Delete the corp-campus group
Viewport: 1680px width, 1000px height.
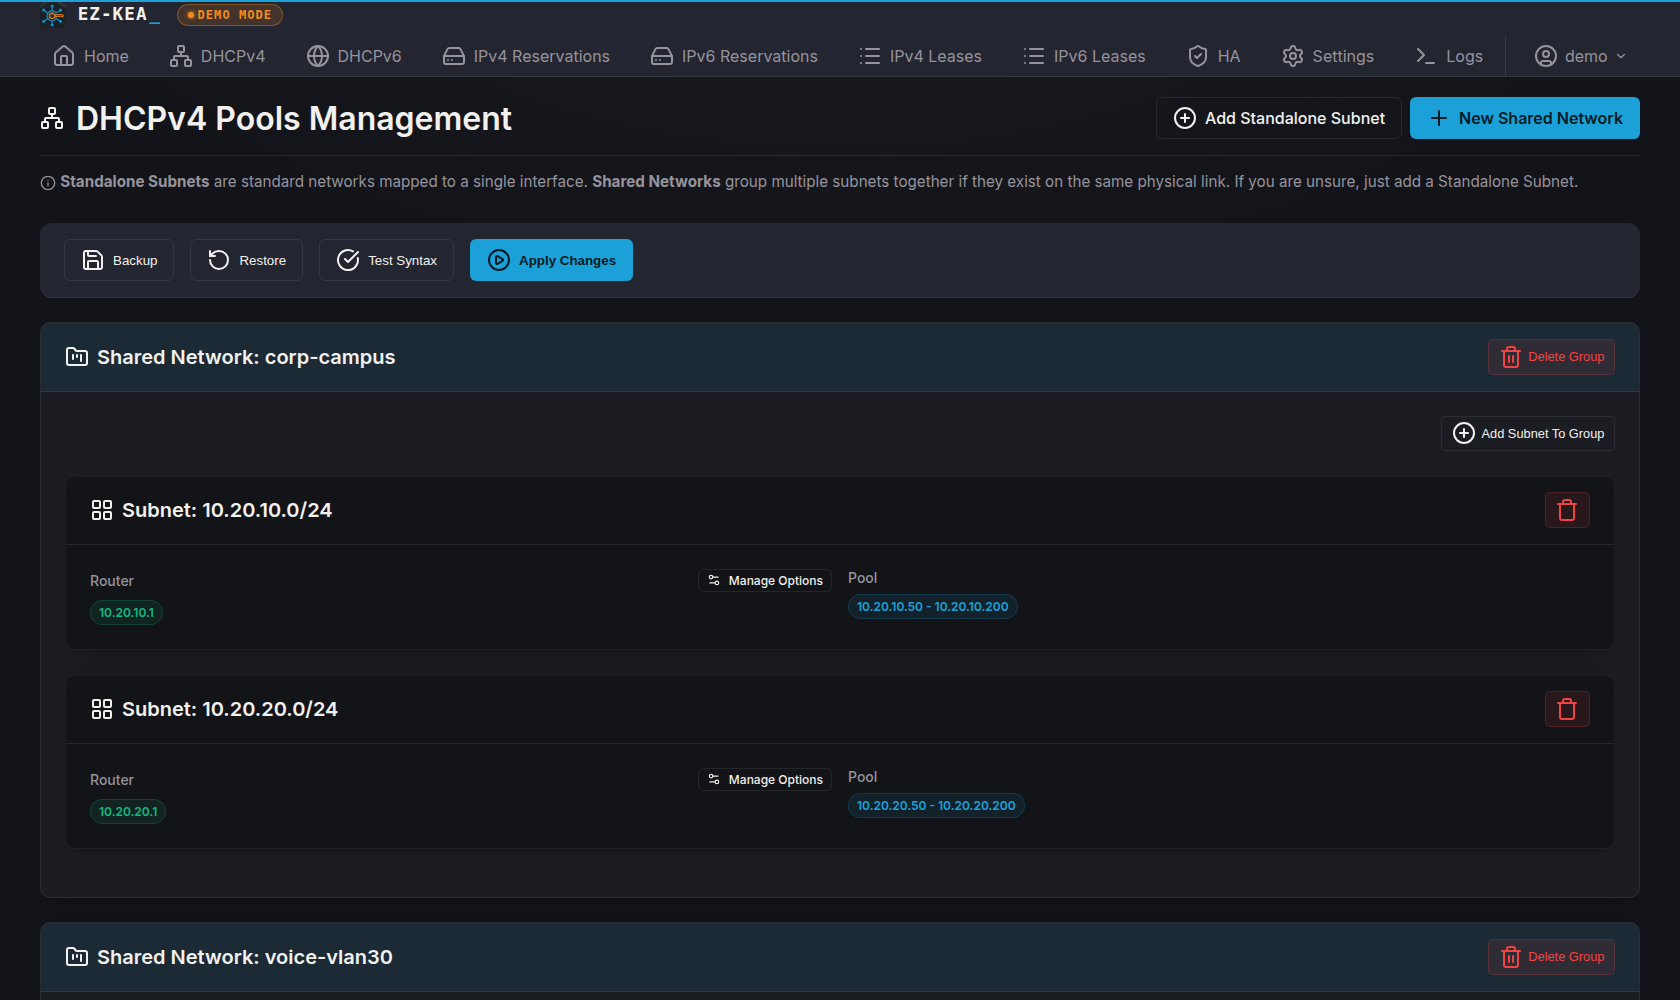pyautogui.click(x=1551, y=357)
